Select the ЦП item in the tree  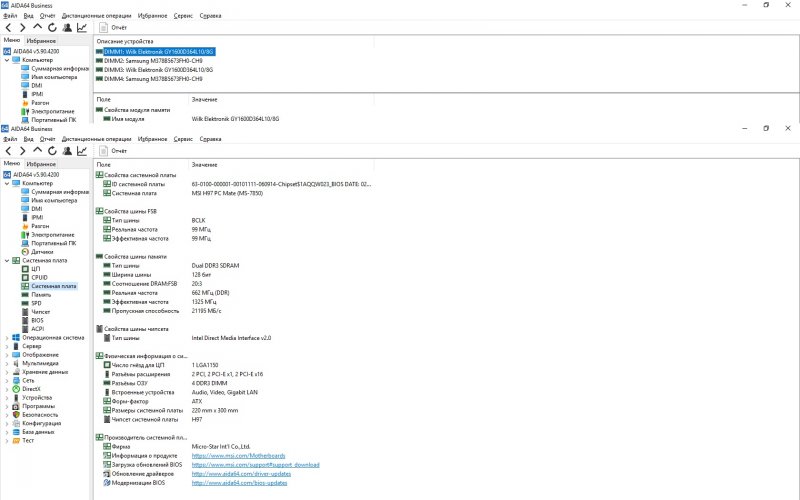[35, 269]
